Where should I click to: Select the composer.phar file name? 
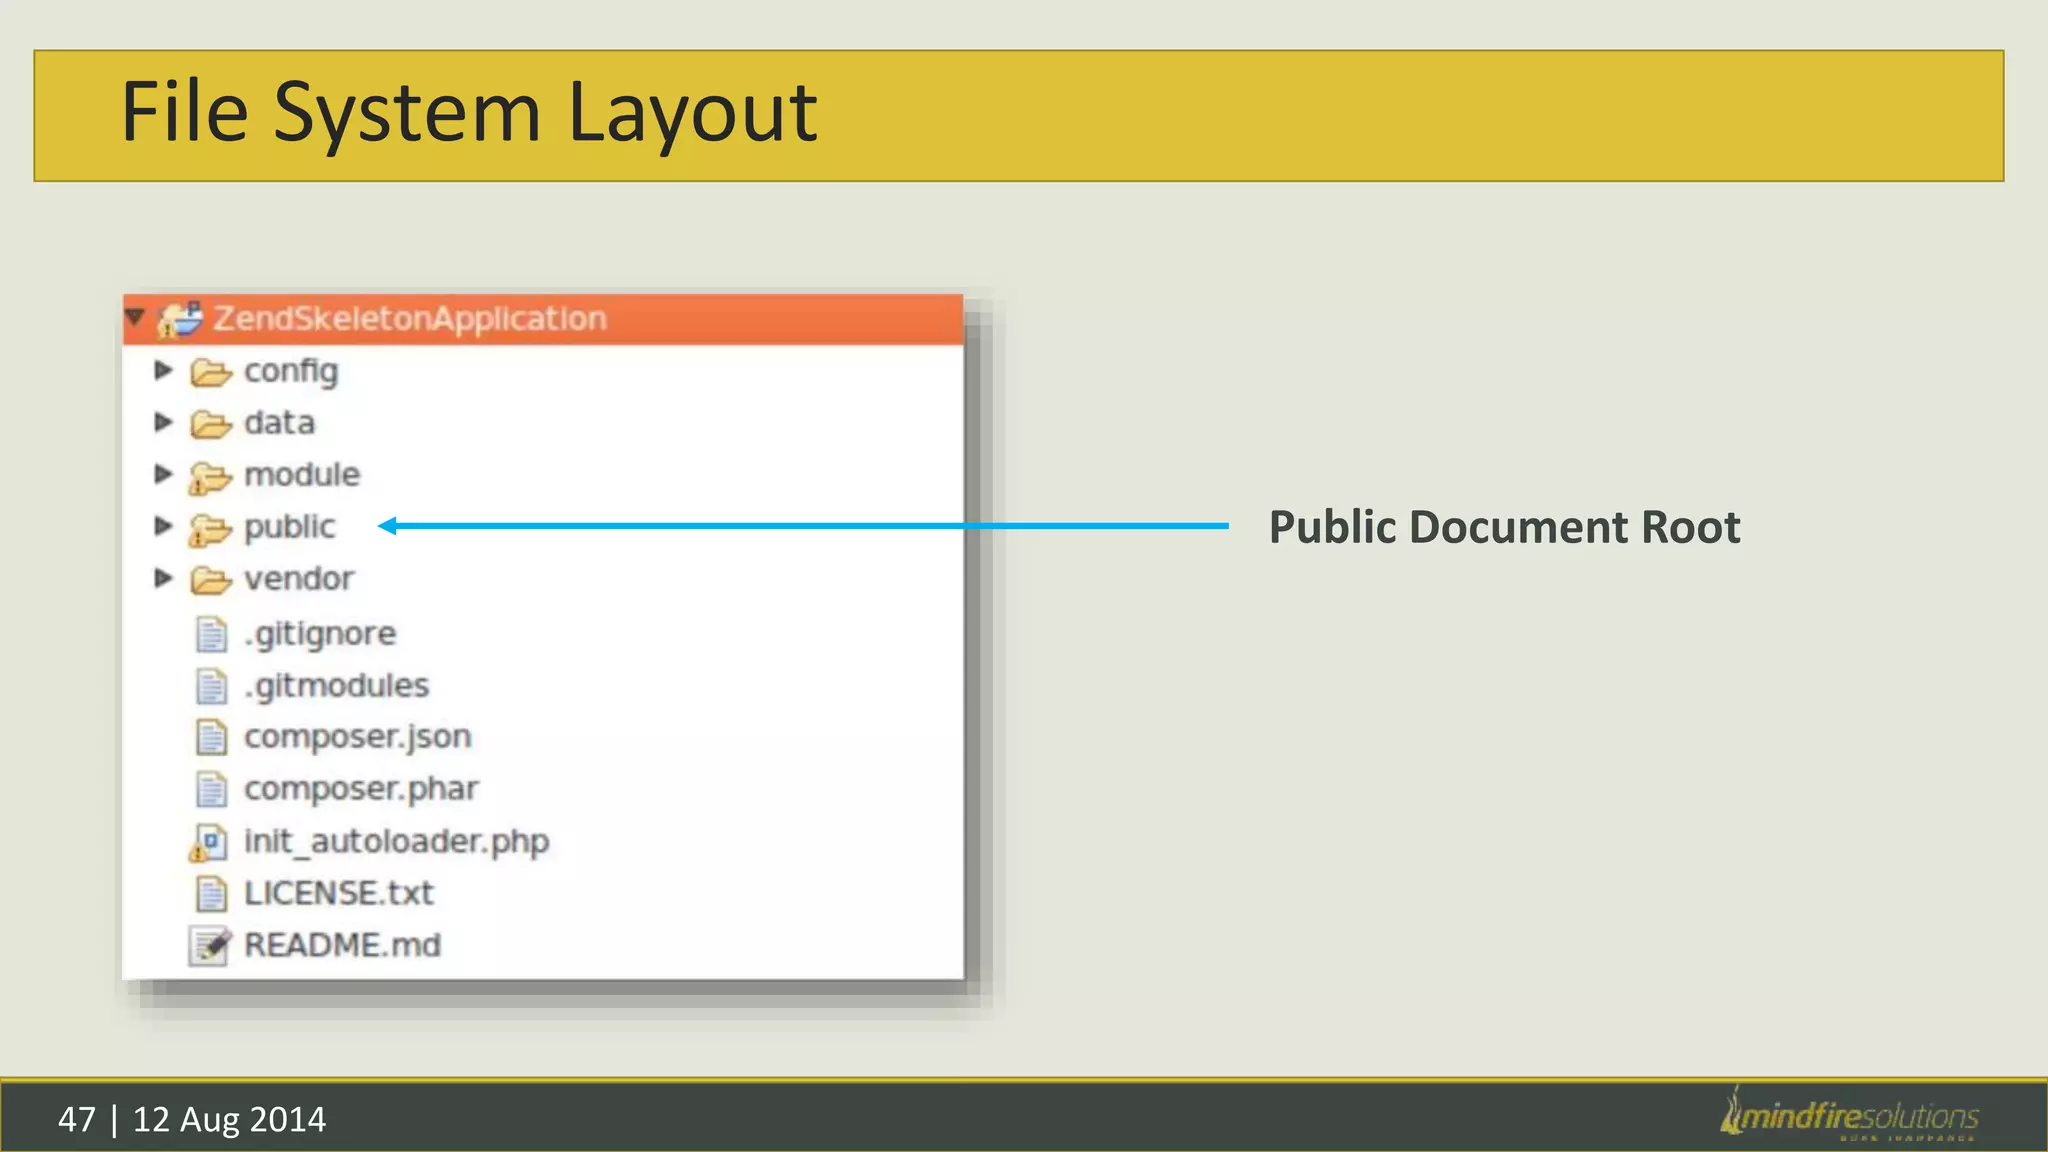361,790
